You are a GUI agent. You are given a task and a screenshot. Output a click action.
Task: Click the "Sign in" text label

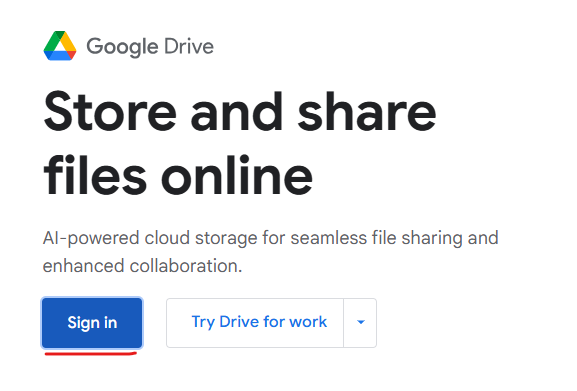(92, 323)
